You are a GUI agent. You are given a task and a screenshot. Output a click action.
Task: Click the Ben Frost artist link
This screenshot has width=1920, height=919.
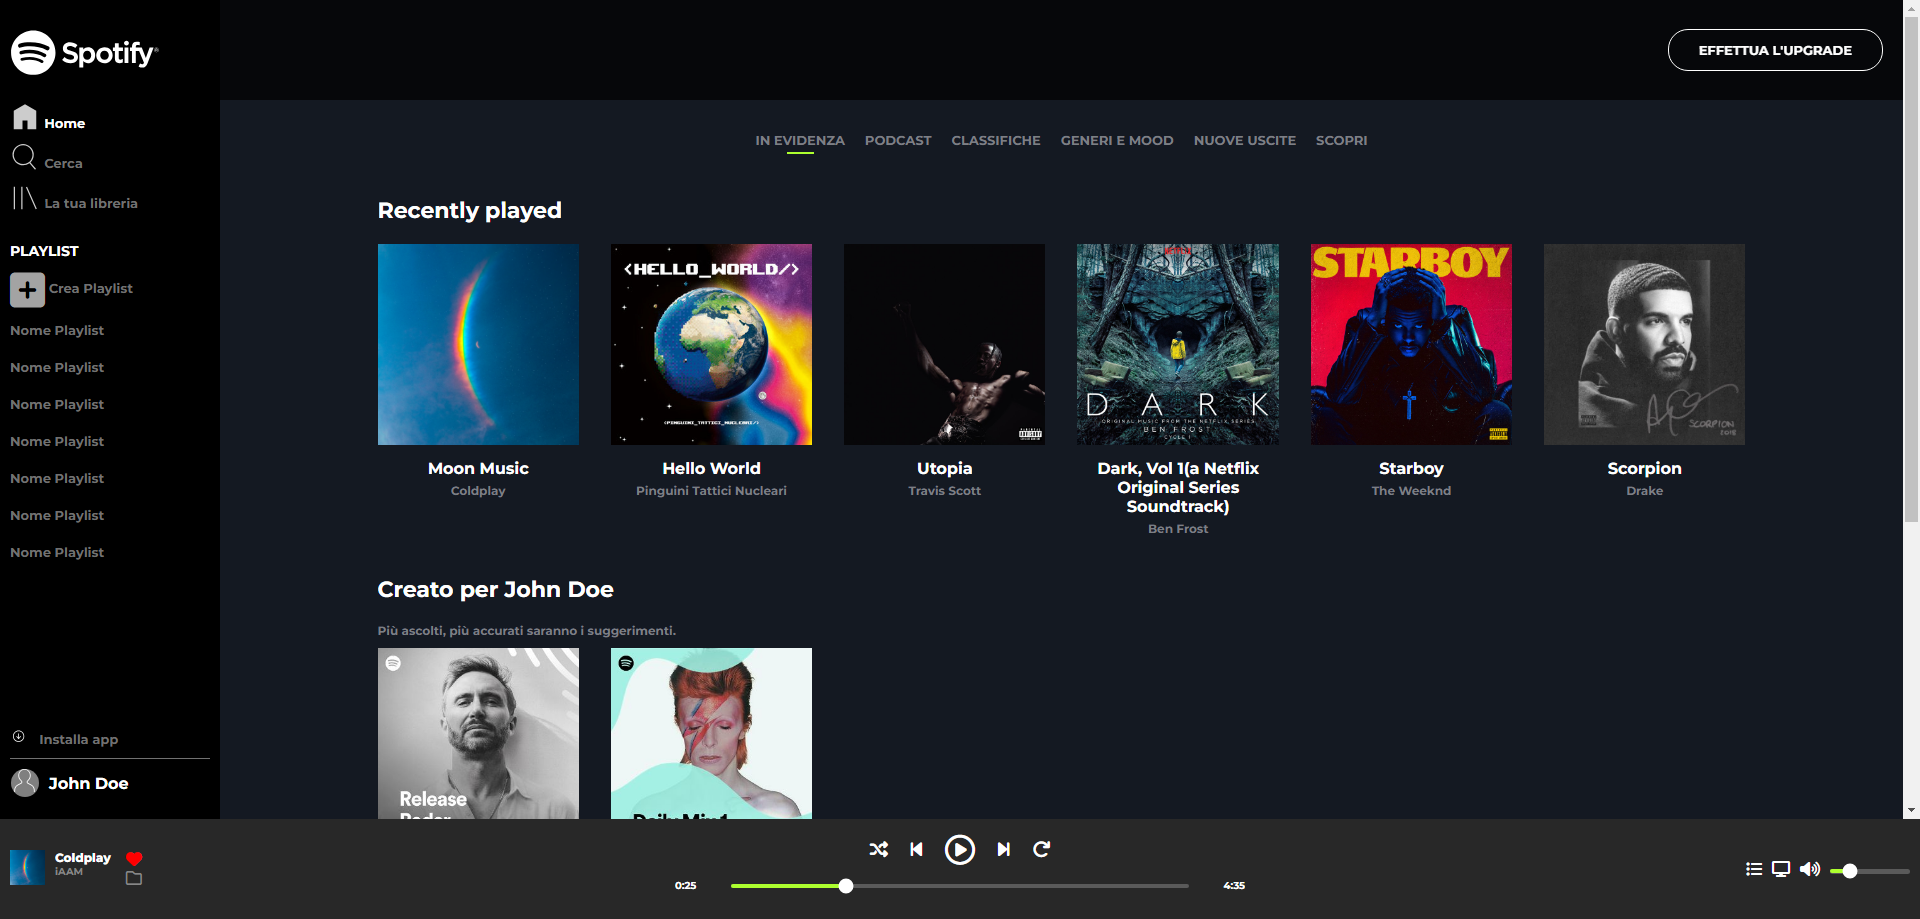(1178, 529)
